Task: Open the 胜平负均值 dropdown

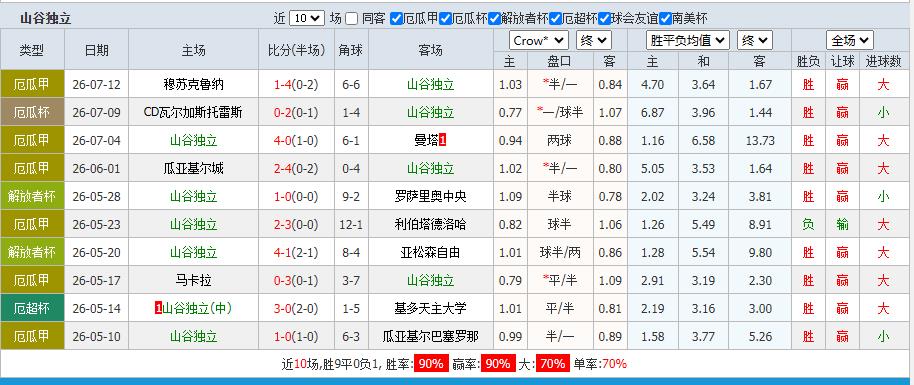Action: coord(688,41)
